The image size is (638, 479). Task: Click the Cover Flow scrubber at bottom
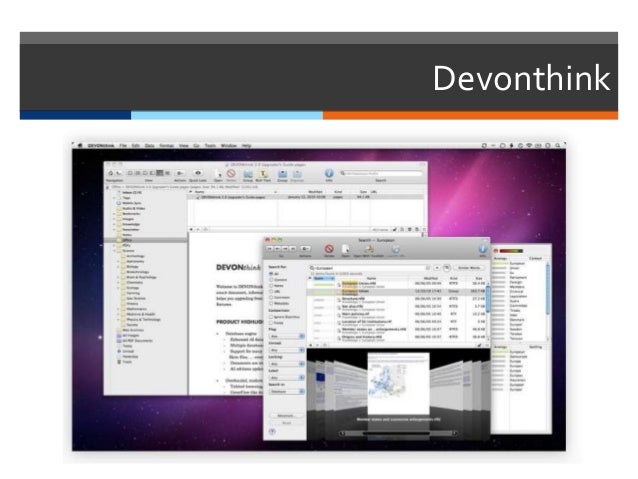tap(398, 433)
